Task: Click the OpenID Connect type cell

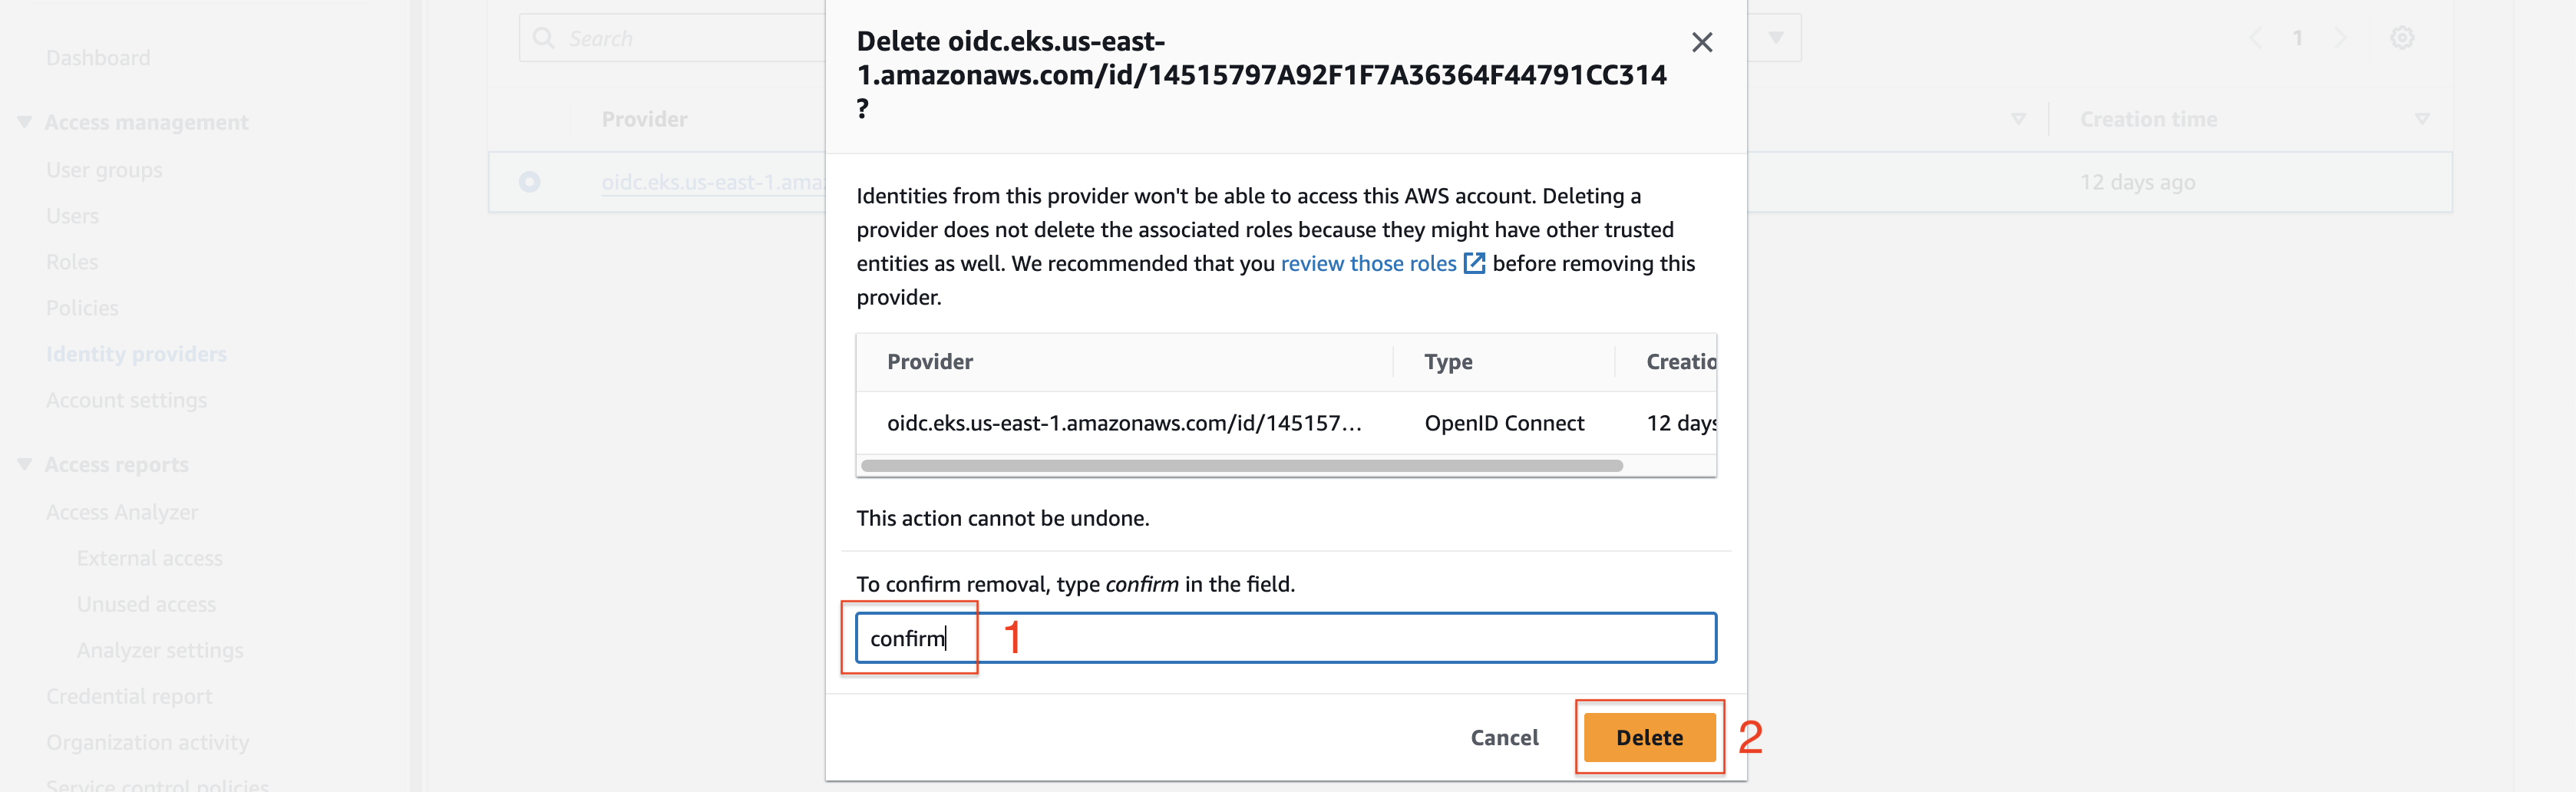Action: click(x=1504, y=423)
